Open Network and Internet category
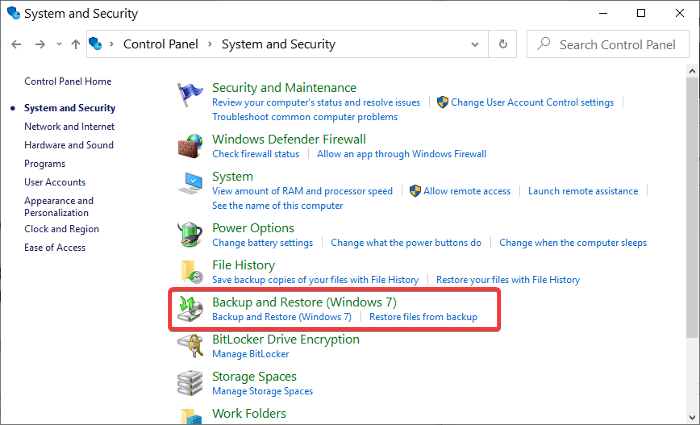700x425 pixels. point(69,127)
